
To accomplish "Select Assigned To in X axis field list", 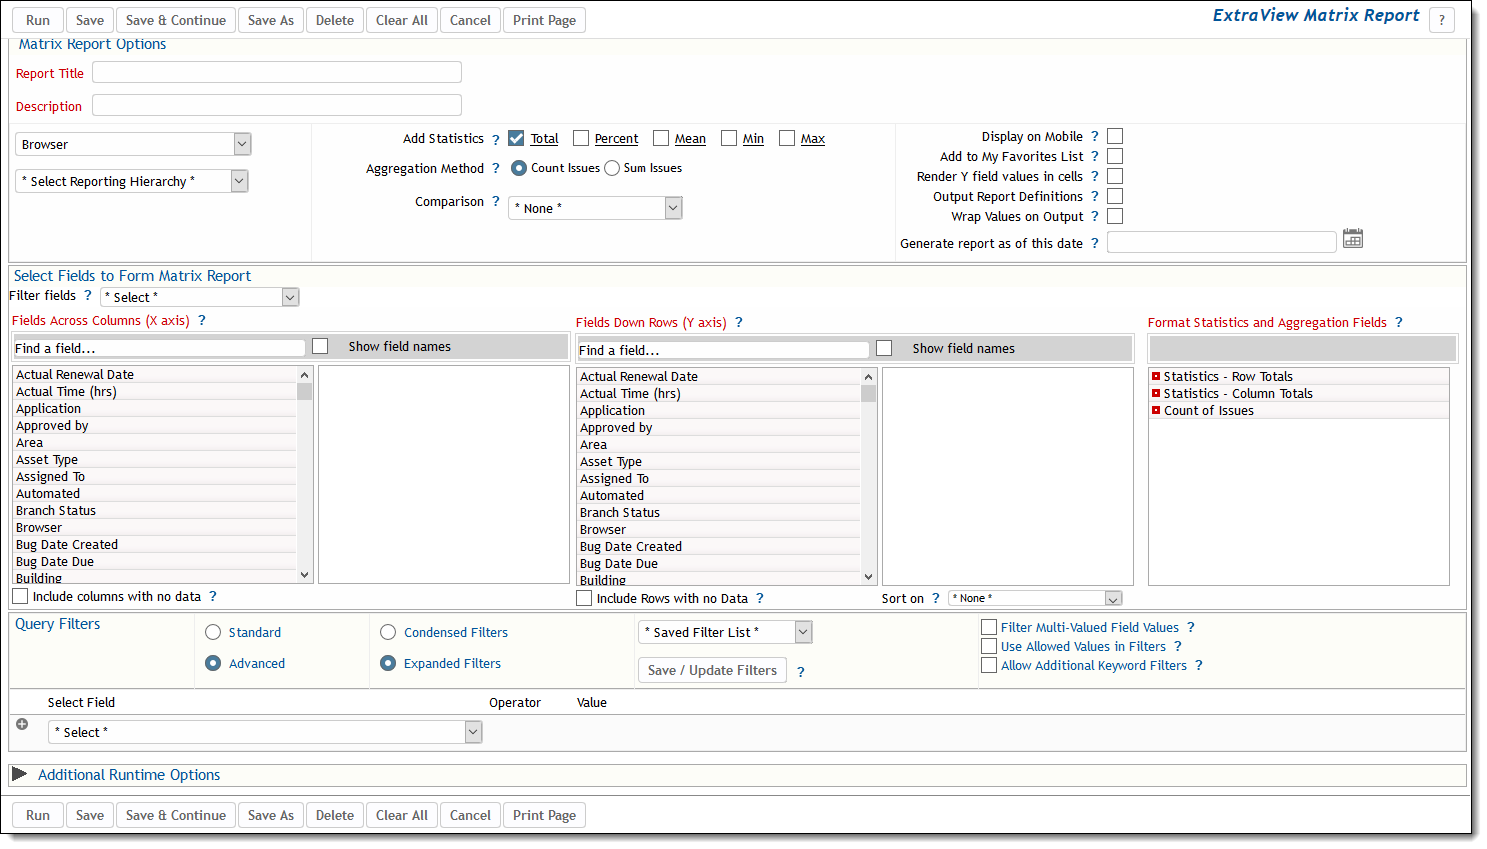I will (155, 476).
